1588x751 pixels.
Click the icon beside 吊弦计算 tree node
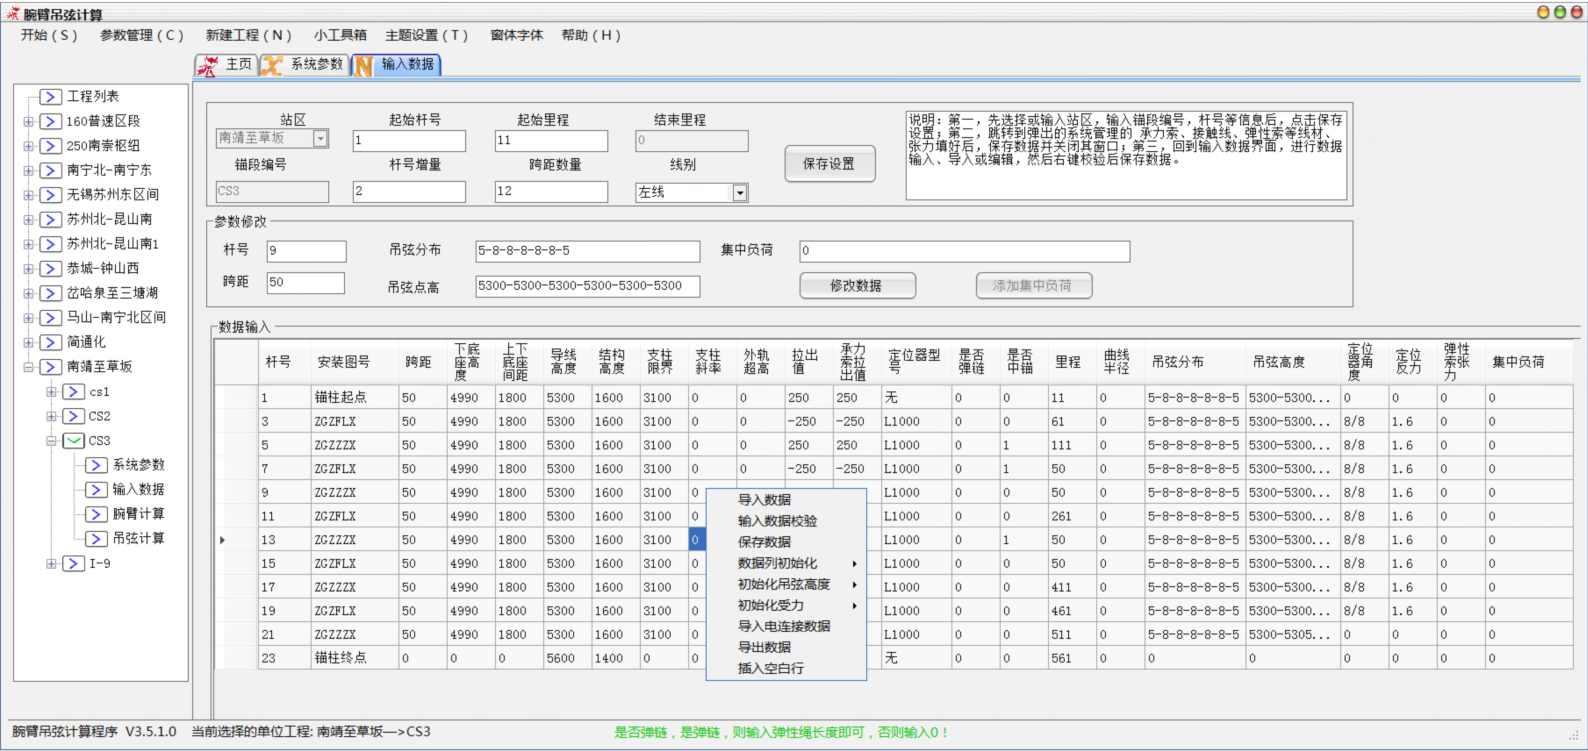[x=97, y=538]
